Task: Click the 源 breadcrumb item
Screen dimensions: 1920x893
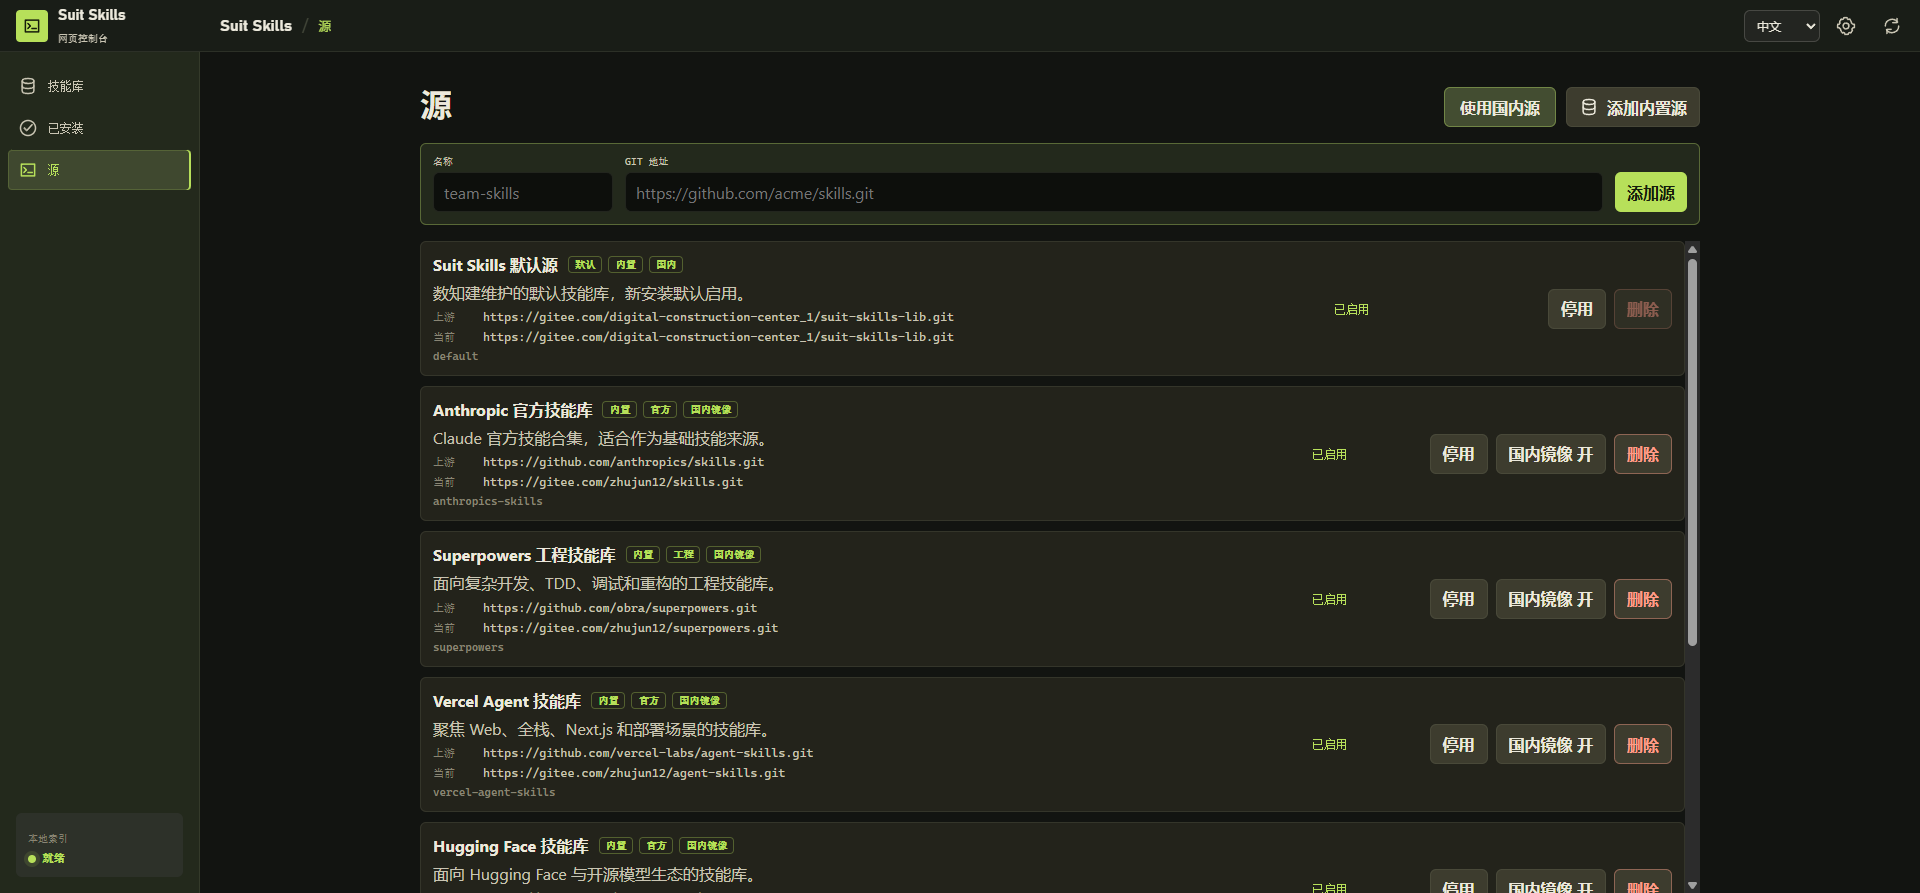Action: tap(325, 26)
